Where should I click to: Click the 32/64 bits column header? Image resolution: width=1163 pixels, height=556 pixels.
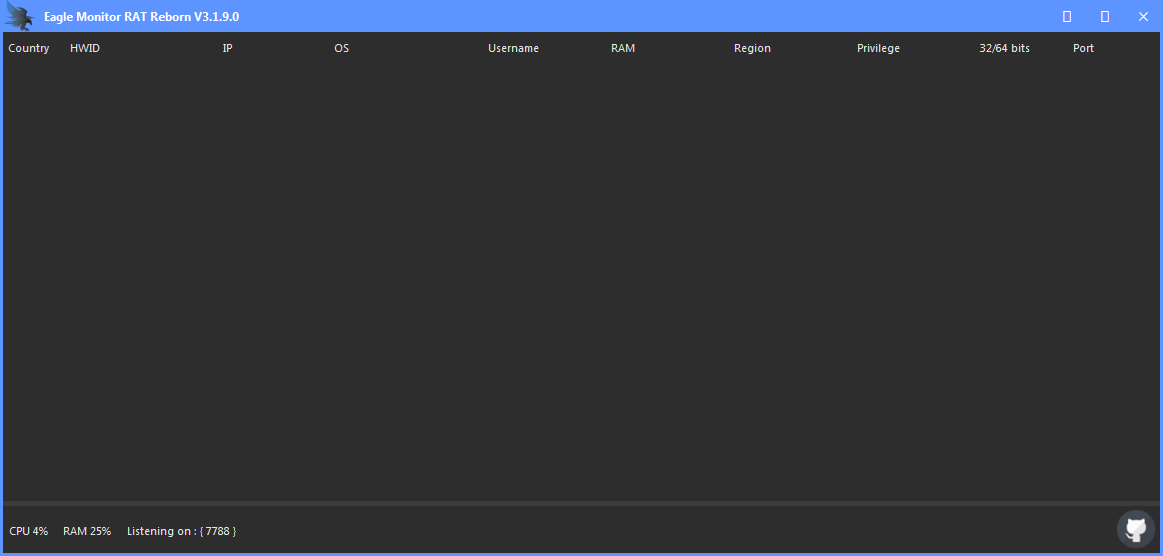pyautogui.click(x=1004, y=48)
